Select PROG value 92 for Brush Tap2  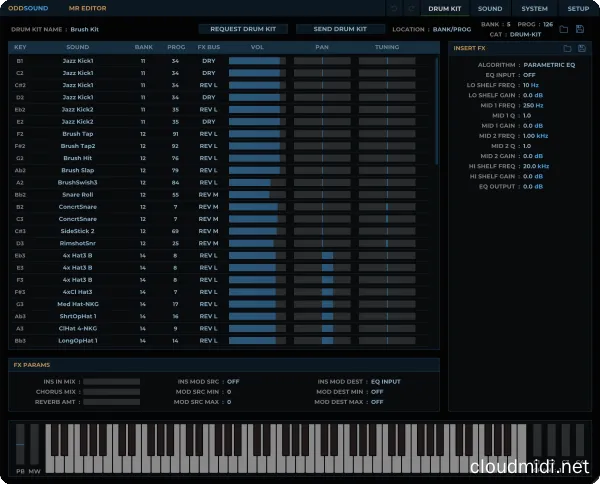(175, 146)
